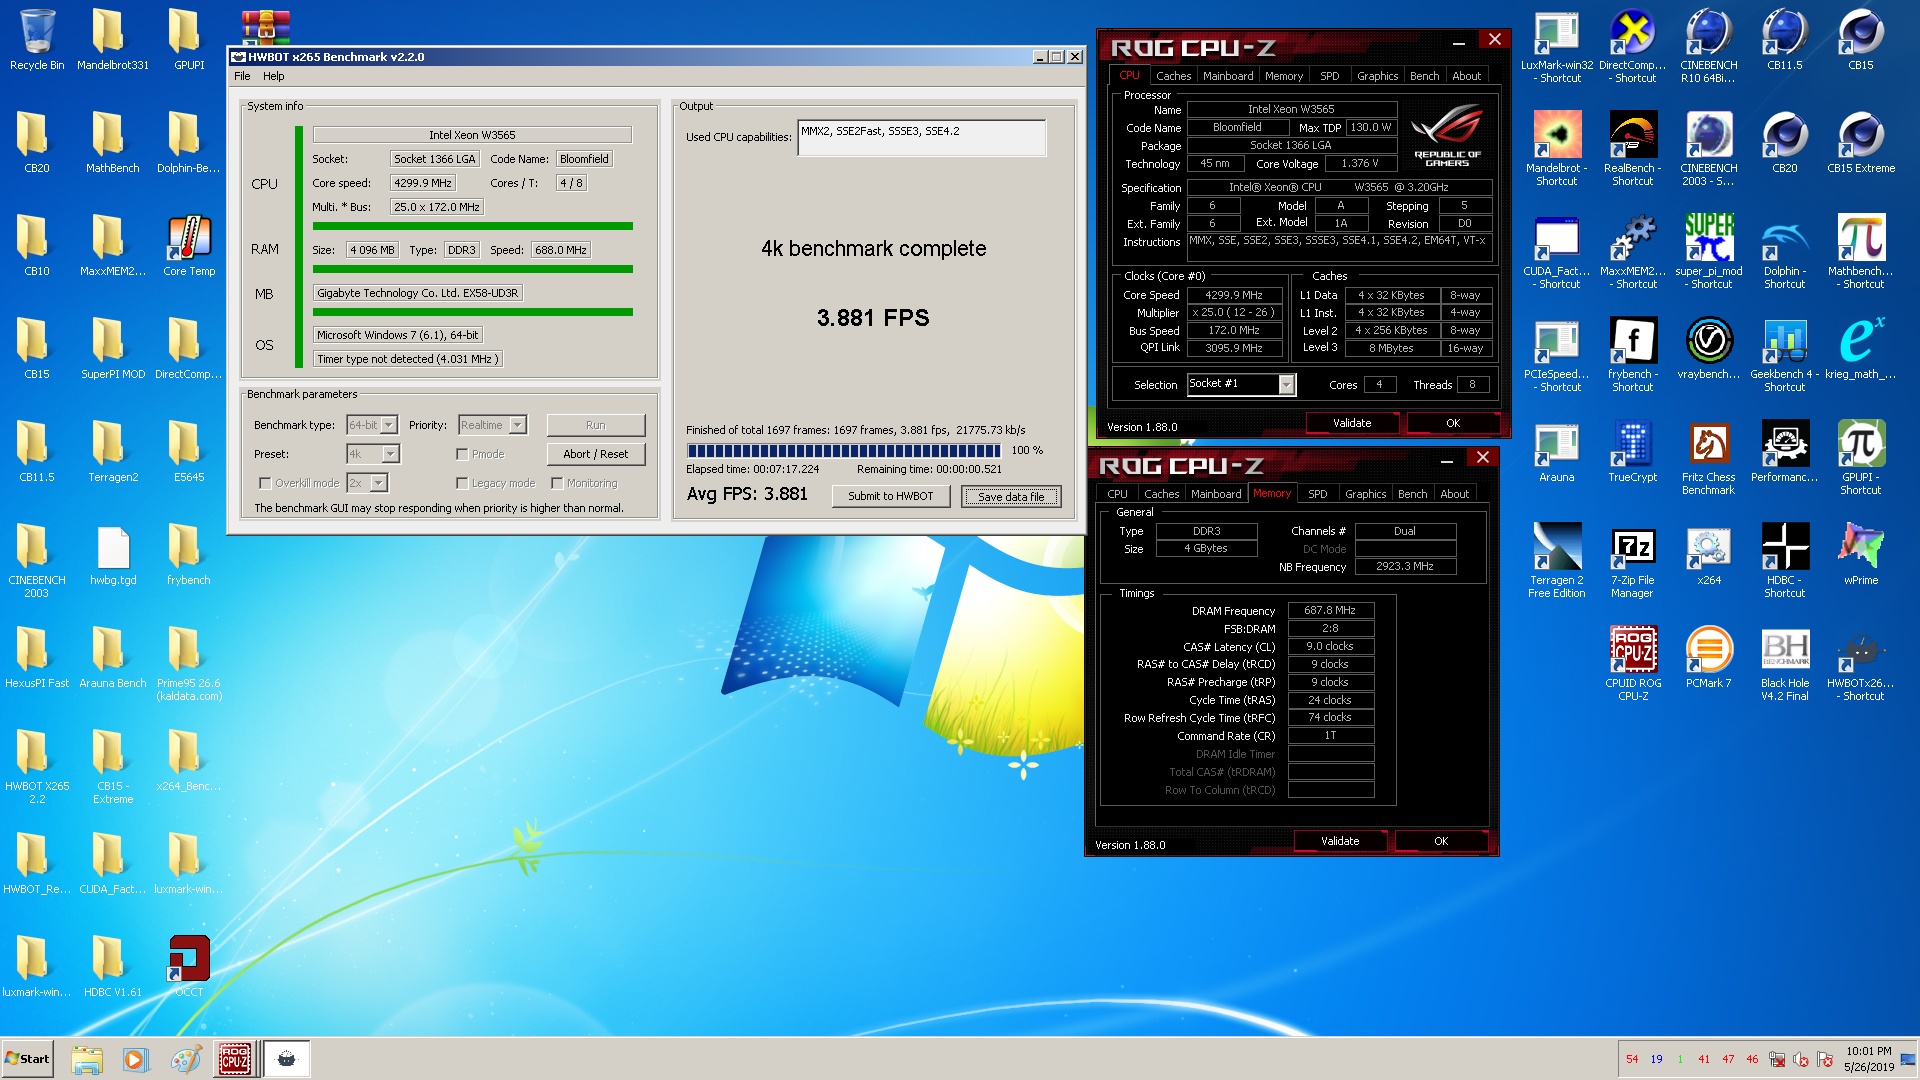Open Black Hole V4.2 Final icon
The image size is (1920, 1080).
[x=1785, y=664]
